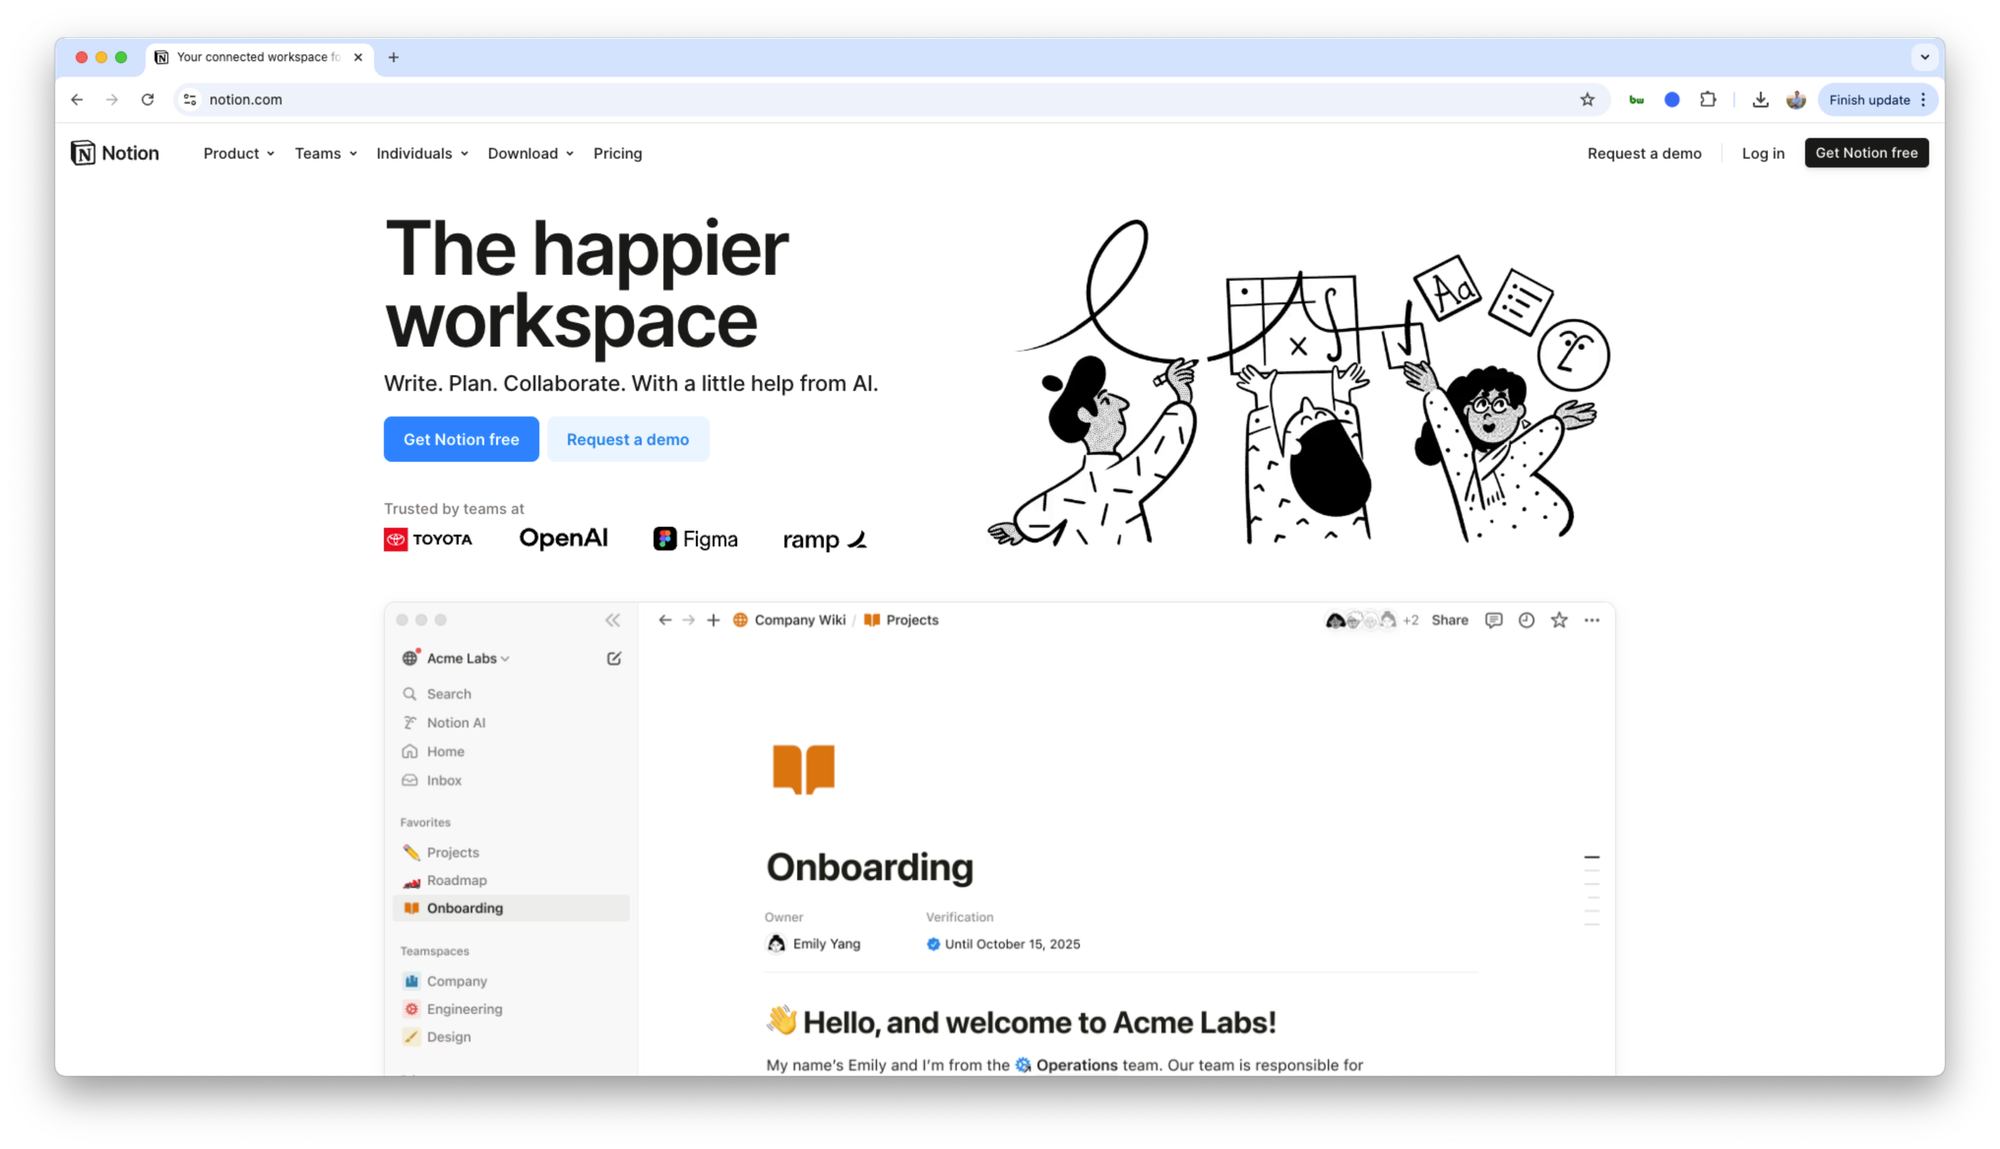Expand the Teams dropdown menu

[x=326, y=153]
